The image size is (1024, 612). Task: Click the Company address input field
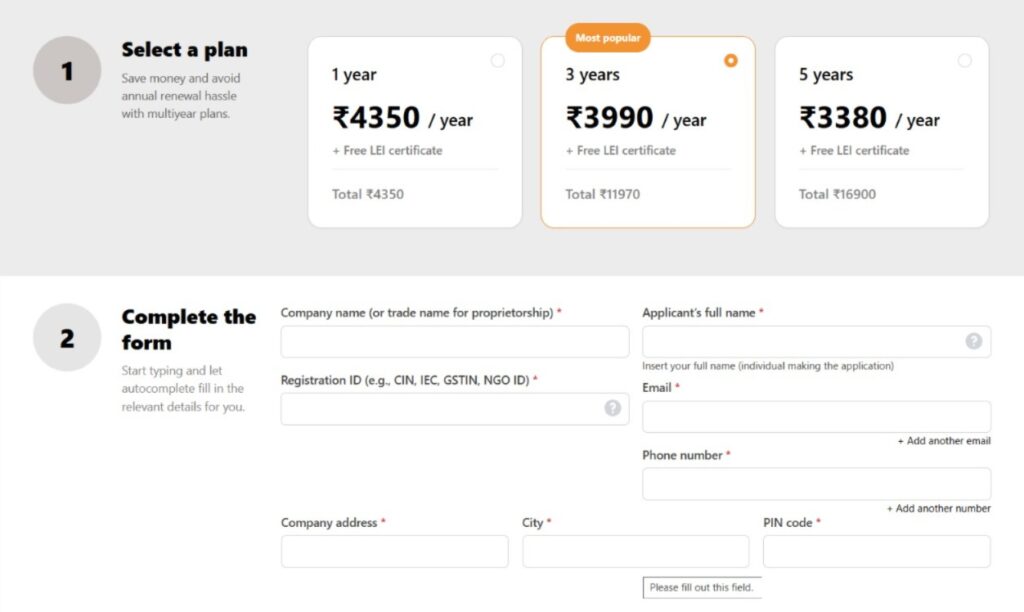(394, 551)
